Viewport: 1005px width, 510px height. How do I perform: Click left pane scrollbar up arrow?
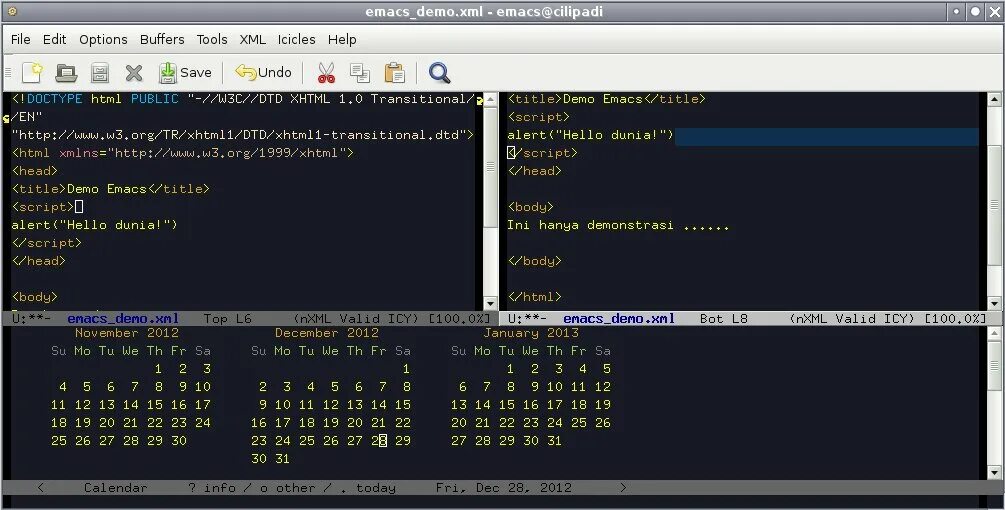click(490, 99)
